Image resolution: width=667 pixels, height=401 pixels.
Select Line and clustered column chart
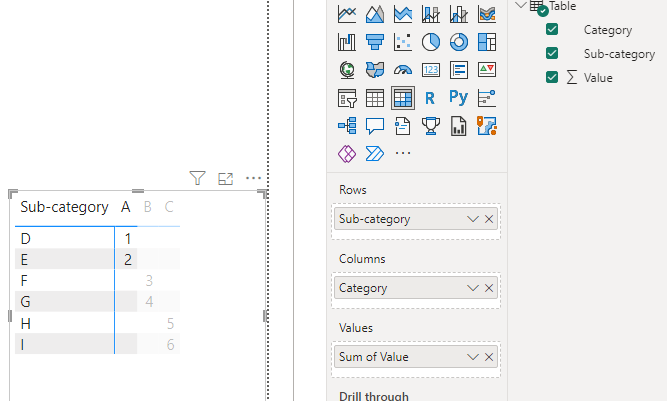pyautogui.click(x=459, y=14)
